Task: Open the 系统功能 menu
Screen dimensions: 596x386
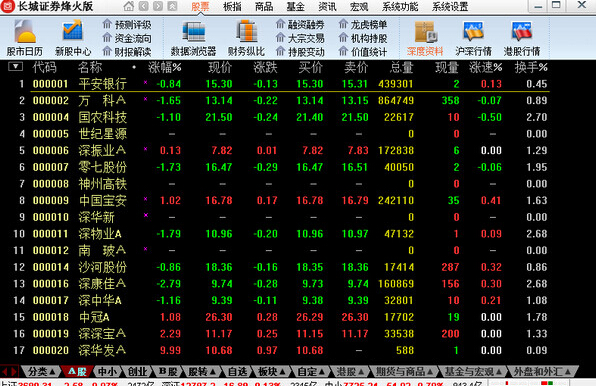Action: click(x=400, y=6)
